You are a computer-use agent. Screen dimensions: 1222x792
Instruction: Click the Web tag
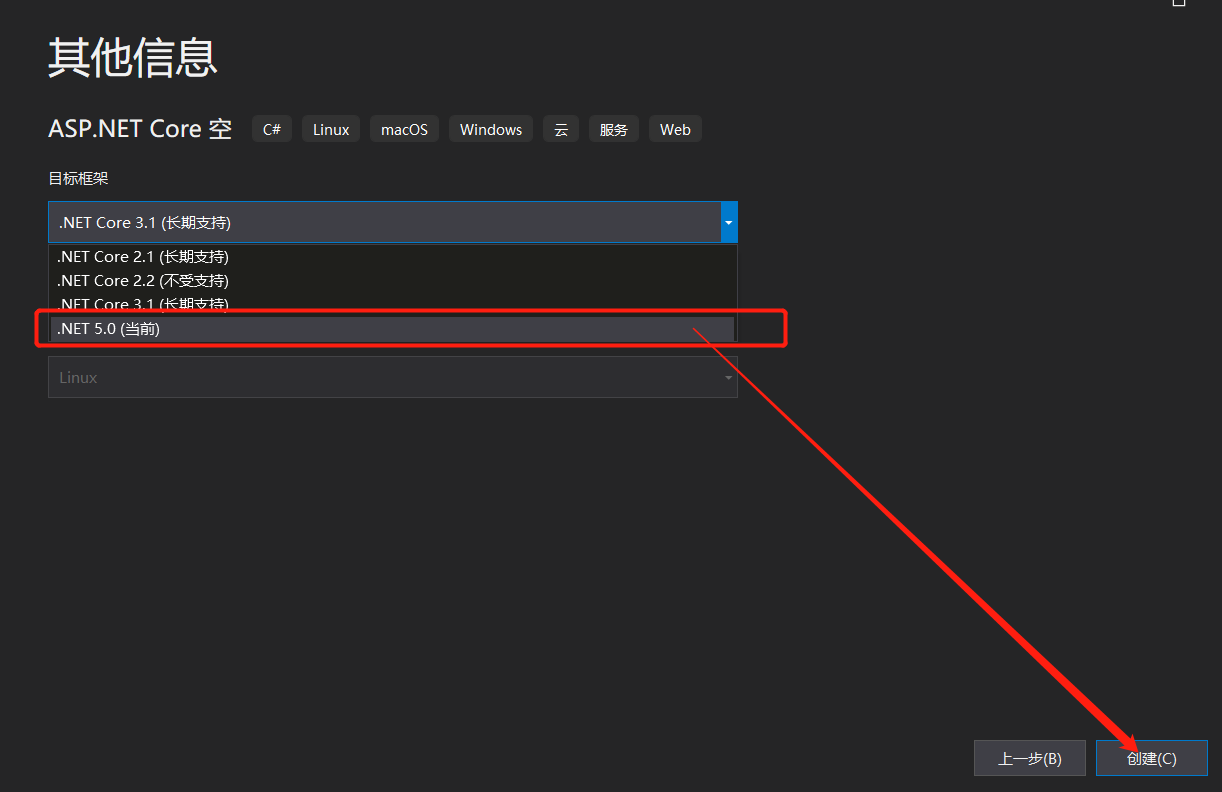tap(675, 130)
